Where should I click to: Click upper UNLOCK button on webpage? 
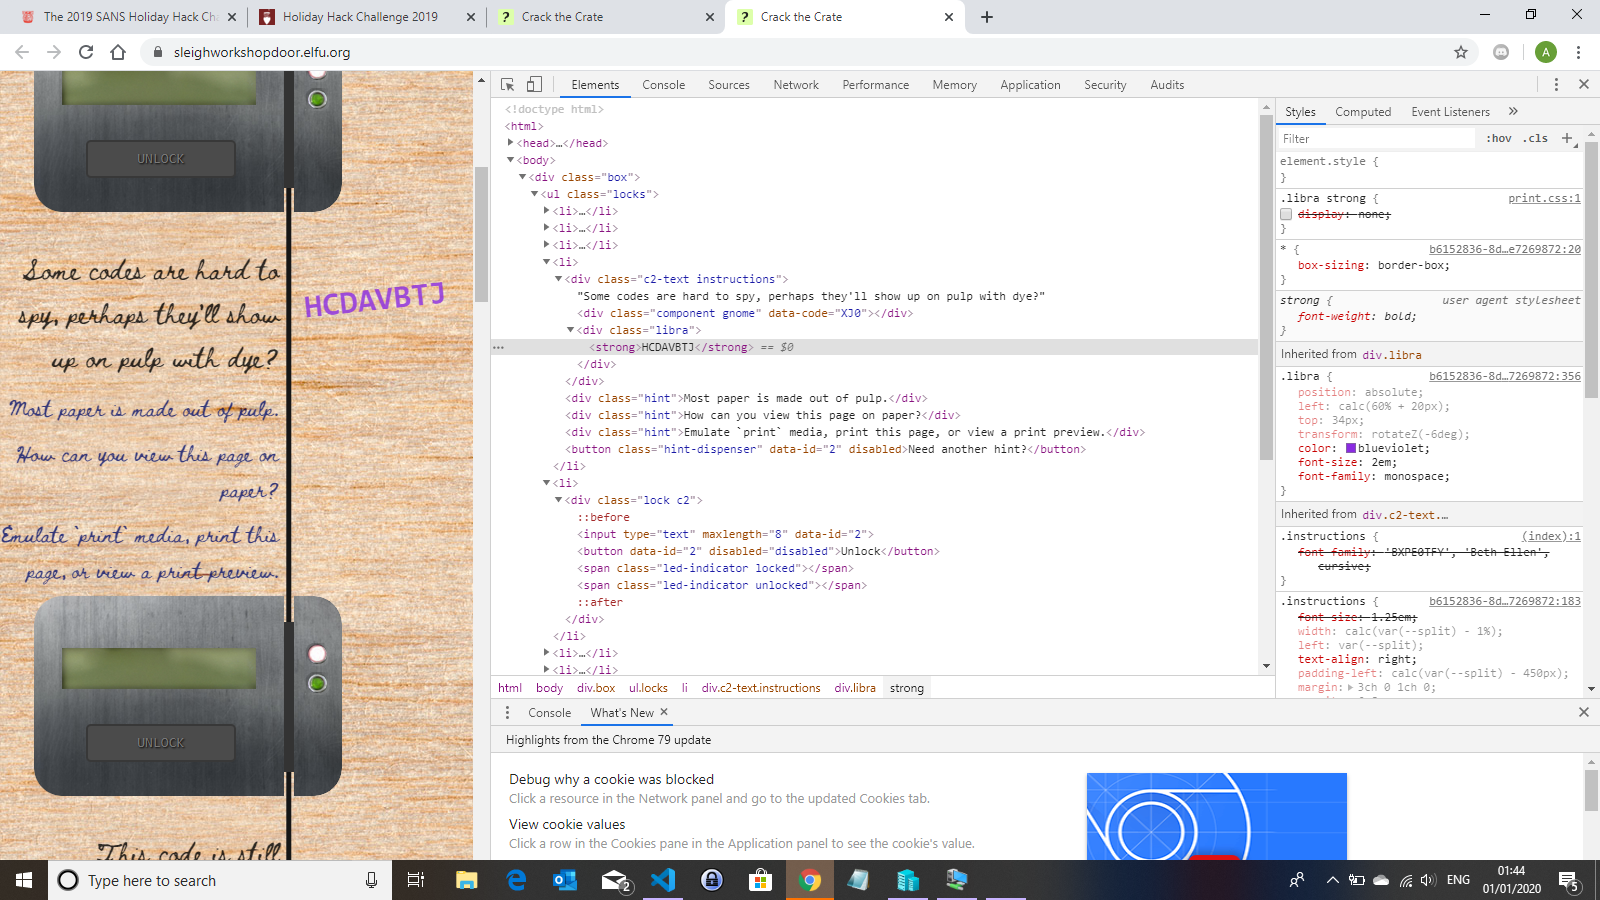pyautogui.click(x=161, y=159)
